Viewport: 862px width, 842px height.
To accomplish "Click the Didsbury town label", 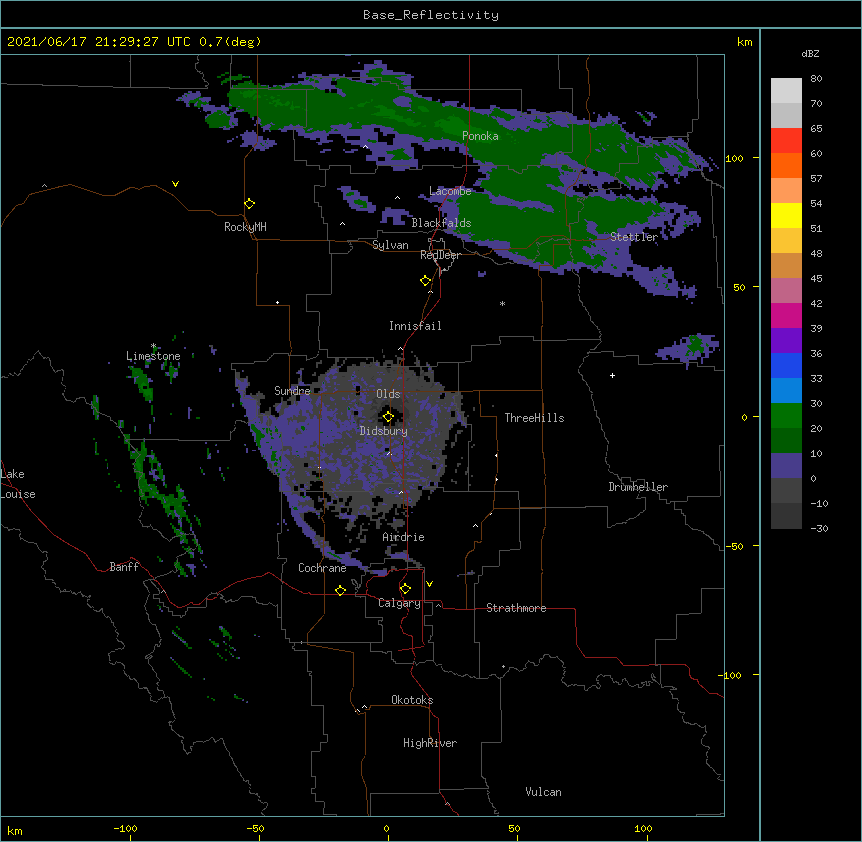I will coord(384,431).
